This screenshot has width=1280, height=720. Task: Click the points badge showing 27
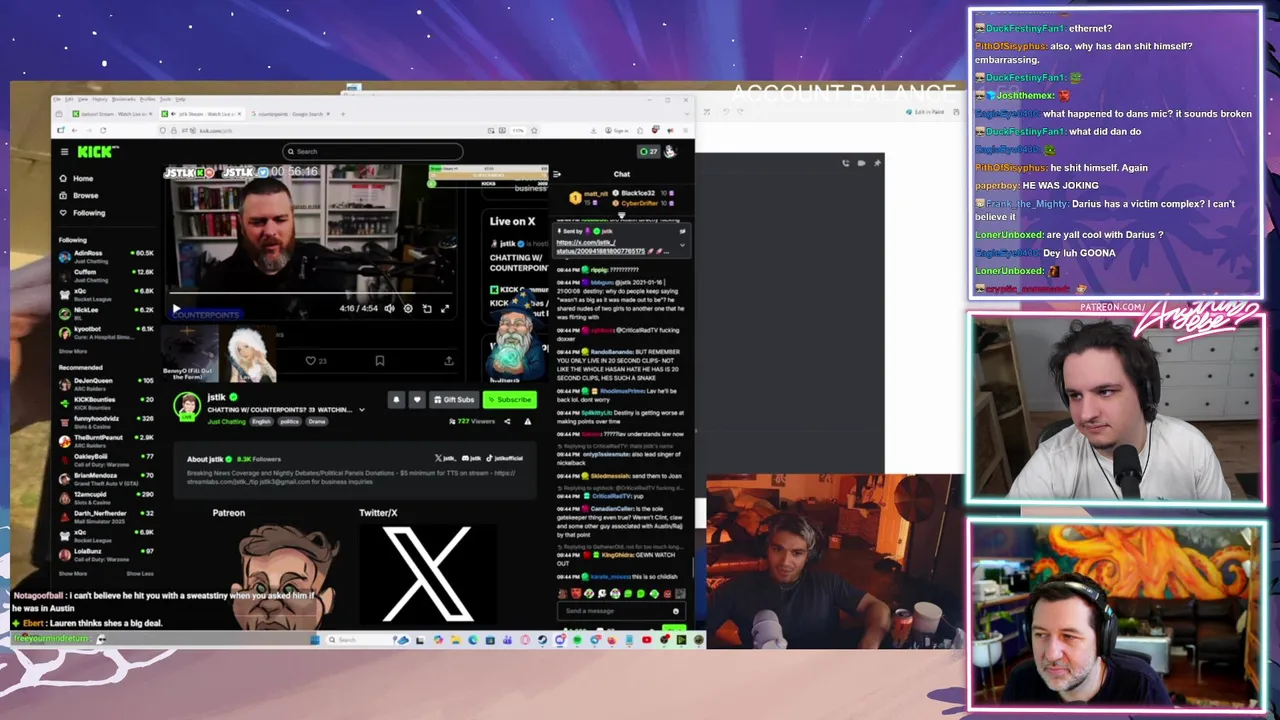[x=648, y=152]
